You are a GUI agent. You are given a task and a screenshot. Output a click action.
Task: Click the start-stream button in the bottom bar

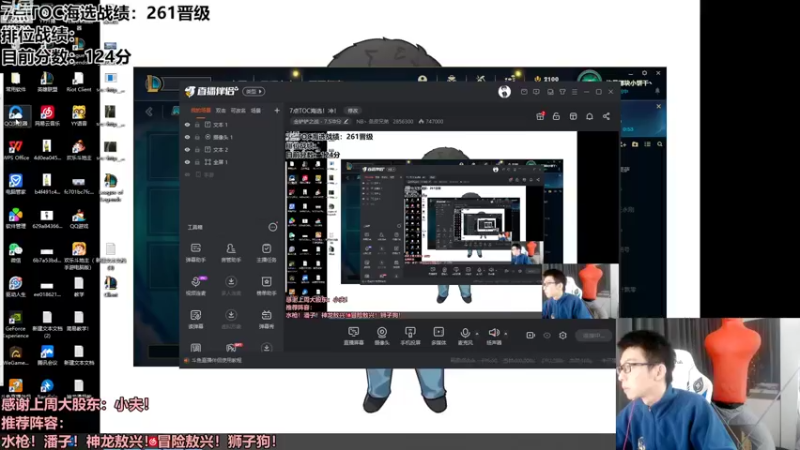(x=593, y=335)
